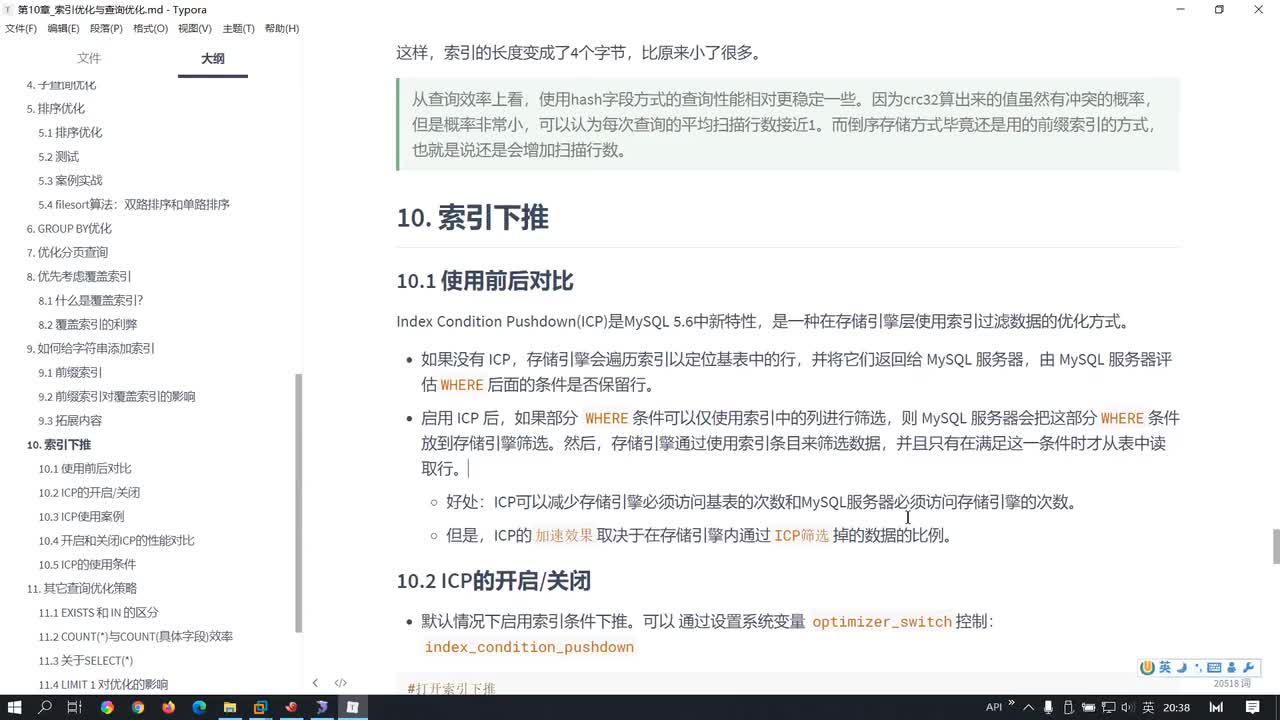Open the clock showing 20:38
The height and width of the screenshot is (720, 1280).
coord(1177,708)
